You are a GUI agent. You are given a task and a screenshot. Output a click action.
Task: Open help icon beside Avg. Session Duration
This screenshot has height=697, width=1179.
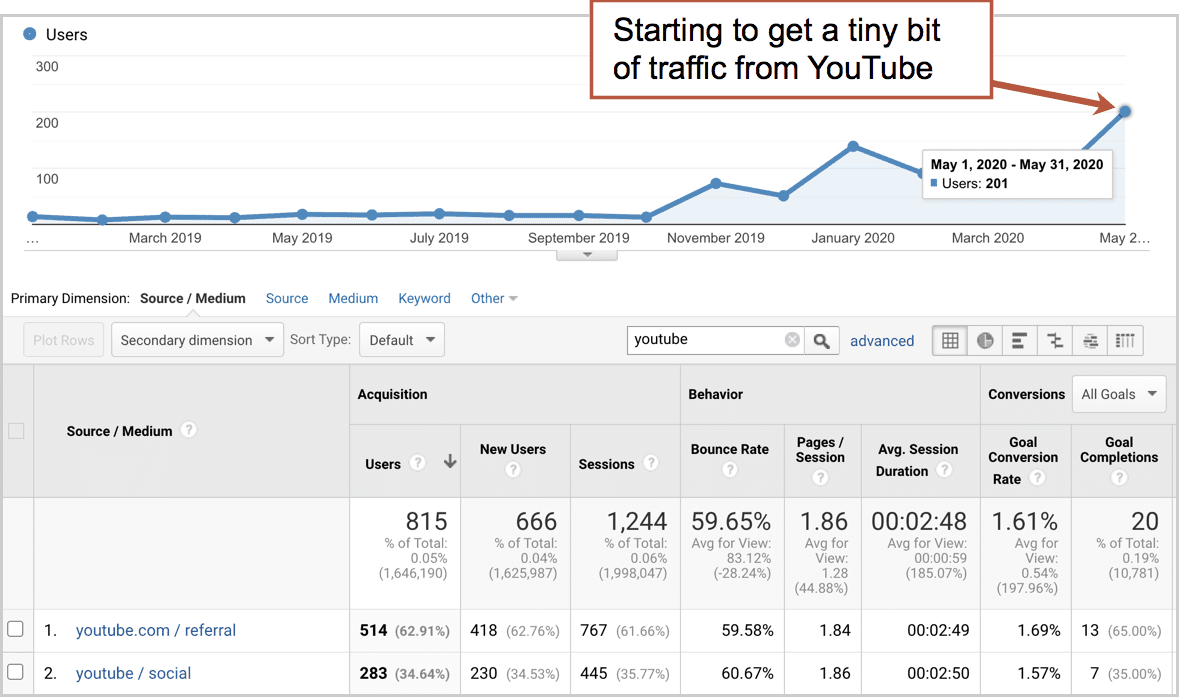click(x=944, y=470)
